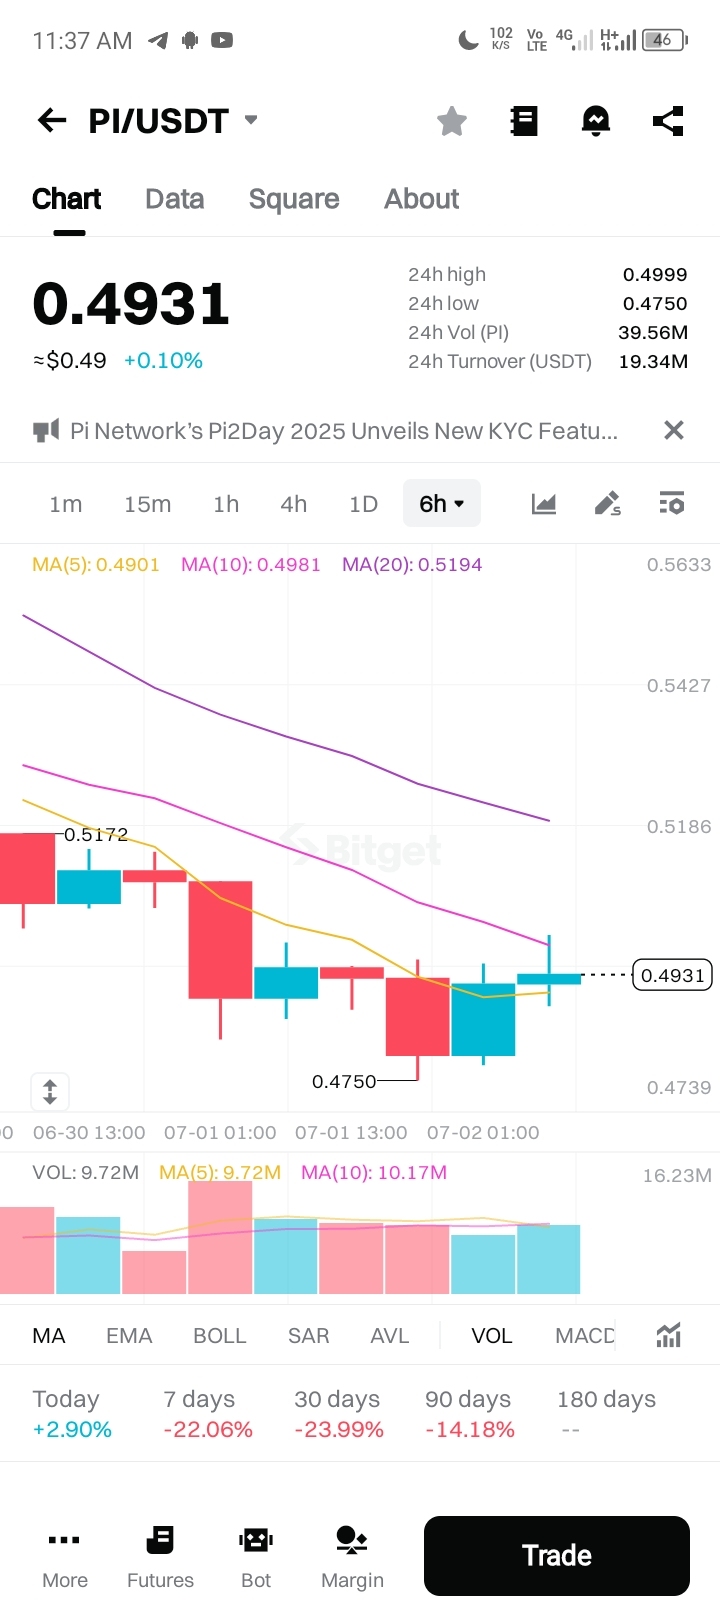Dismiss the announcement banner
This screenshot has width=720, height=1612.
pyautogui.click(x=674, y=430)
